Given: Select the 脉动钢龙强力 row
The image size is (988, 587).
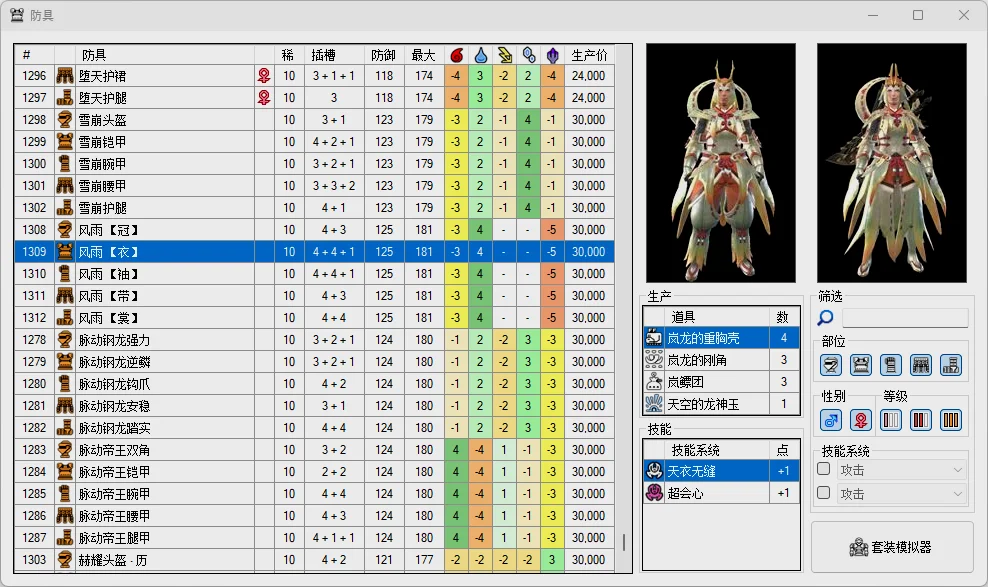Looking at the screenshot, I should pyautogui.click(x=314, y=340).
